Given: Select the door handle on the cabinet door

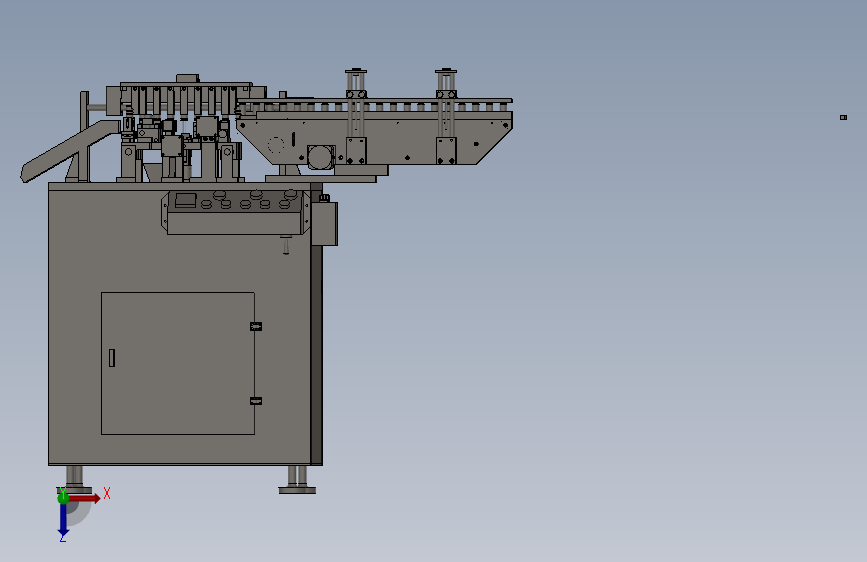Looking at the screenshot, I should click(112, 358).
